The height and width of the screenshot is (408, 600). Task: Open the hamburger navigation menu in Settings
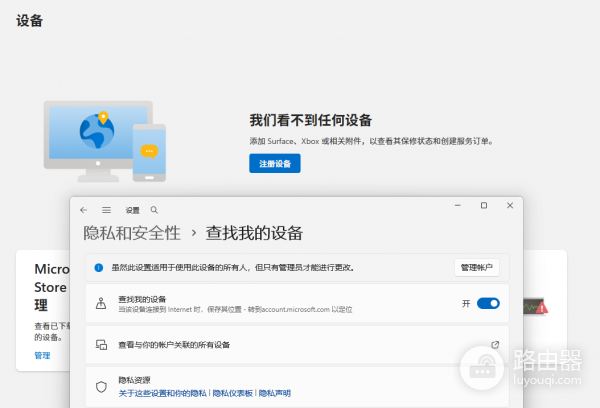pos(106,210)
